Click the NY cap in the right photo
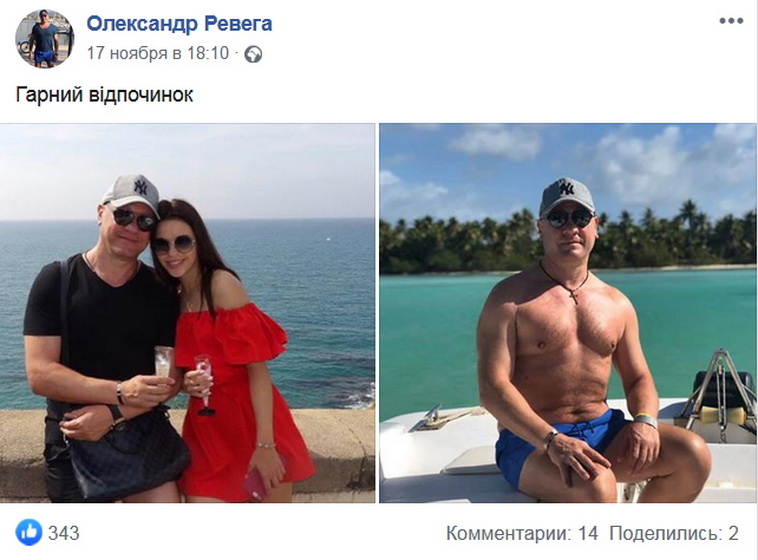The height and width of the screenshot is (560, 758). (567, 194)
